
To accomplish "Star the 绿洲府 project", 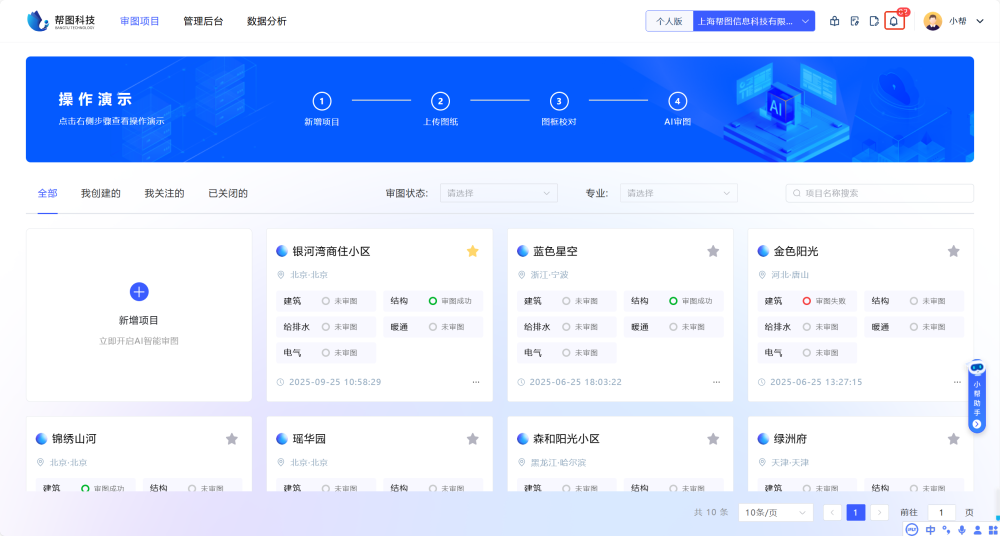I will 954,439.
